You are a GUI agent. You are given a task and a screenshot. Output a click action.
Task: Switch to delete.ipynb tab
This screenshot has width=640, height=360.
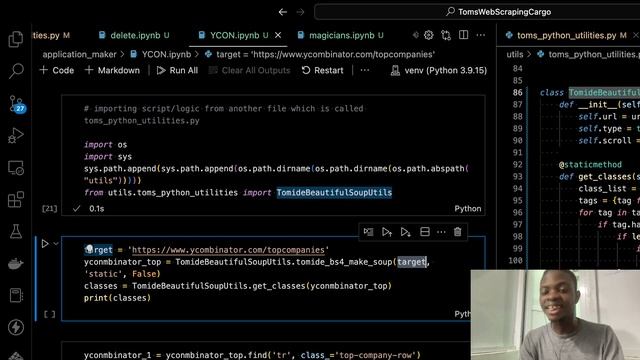(x=134, y=36)
